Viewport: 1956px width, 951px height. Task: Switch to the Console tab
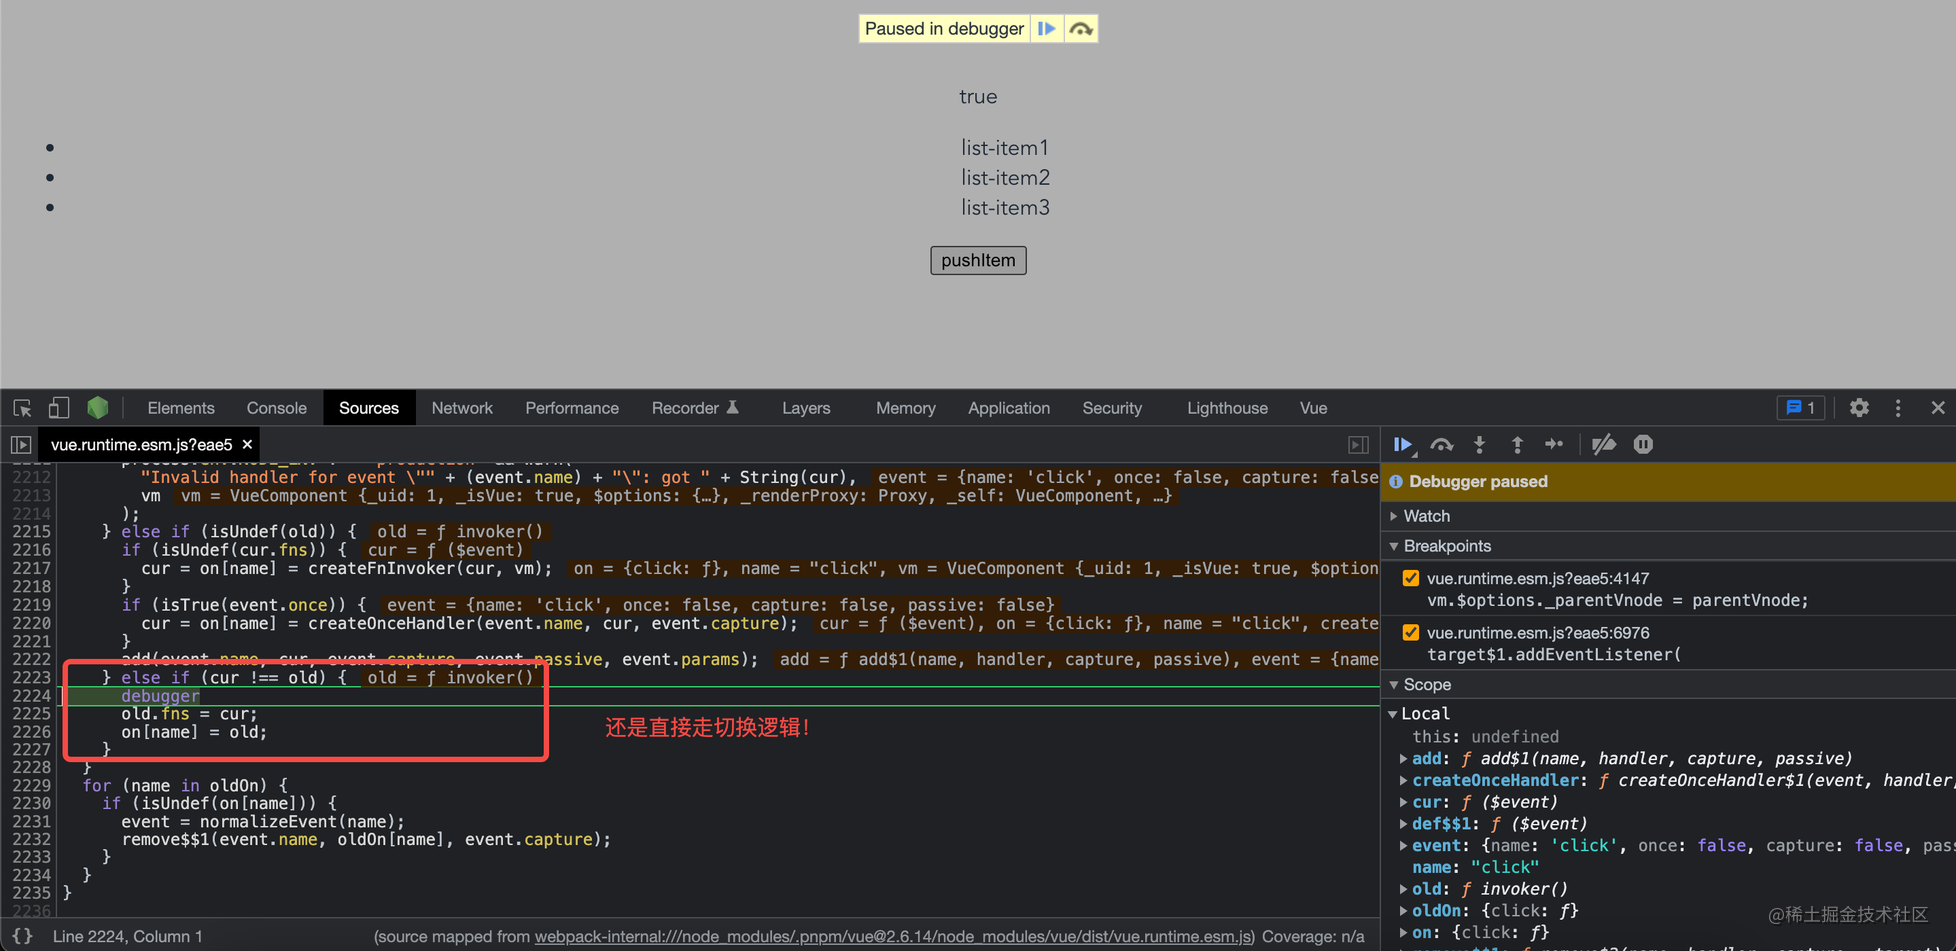pyautogui.click(x=277, y=408)
